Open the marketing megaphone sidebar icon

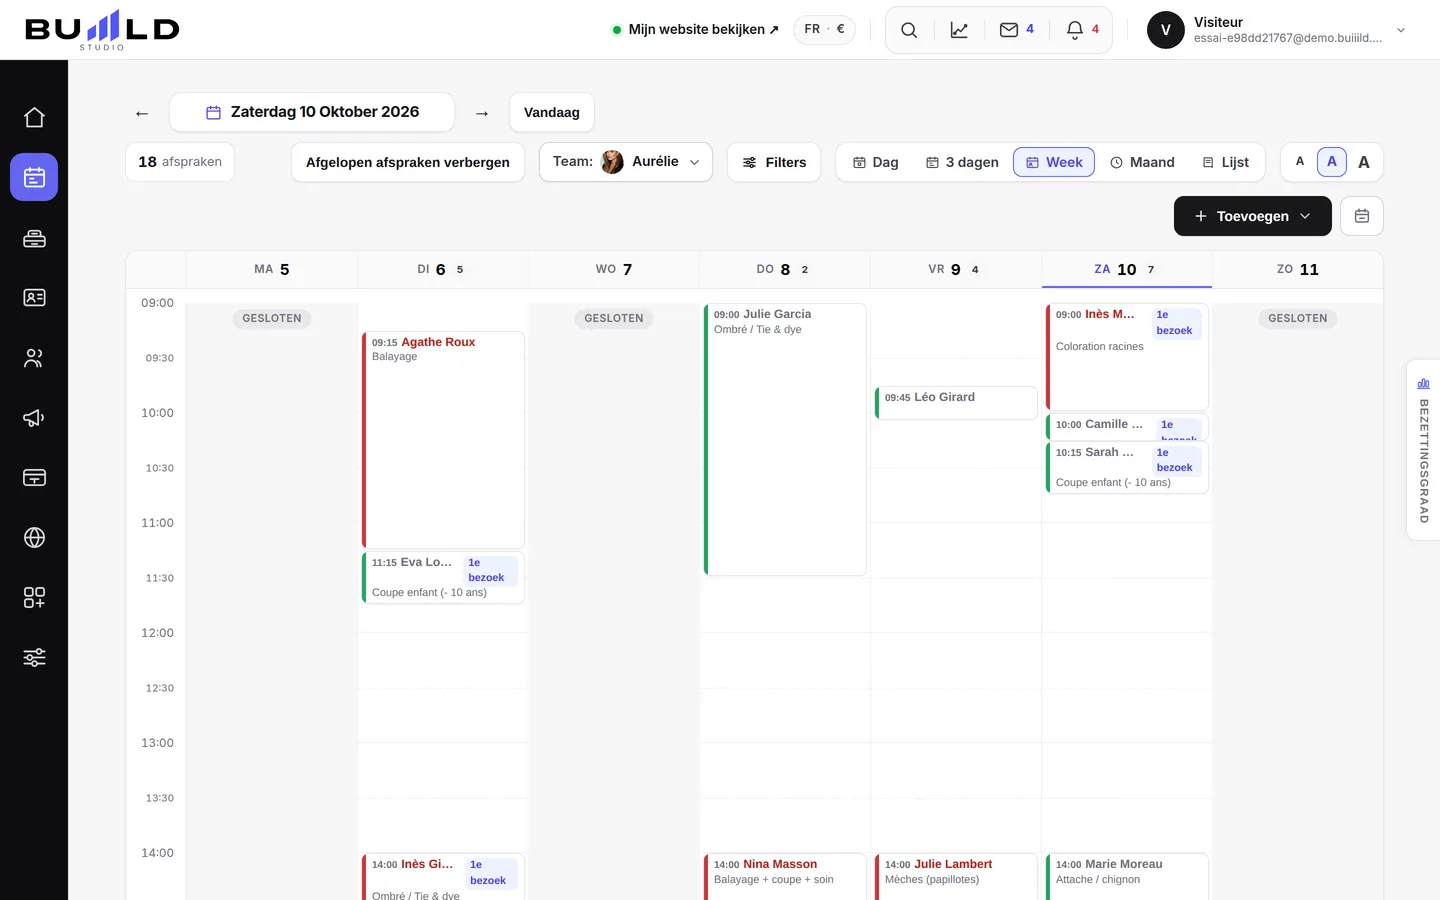tap(34, 418)
